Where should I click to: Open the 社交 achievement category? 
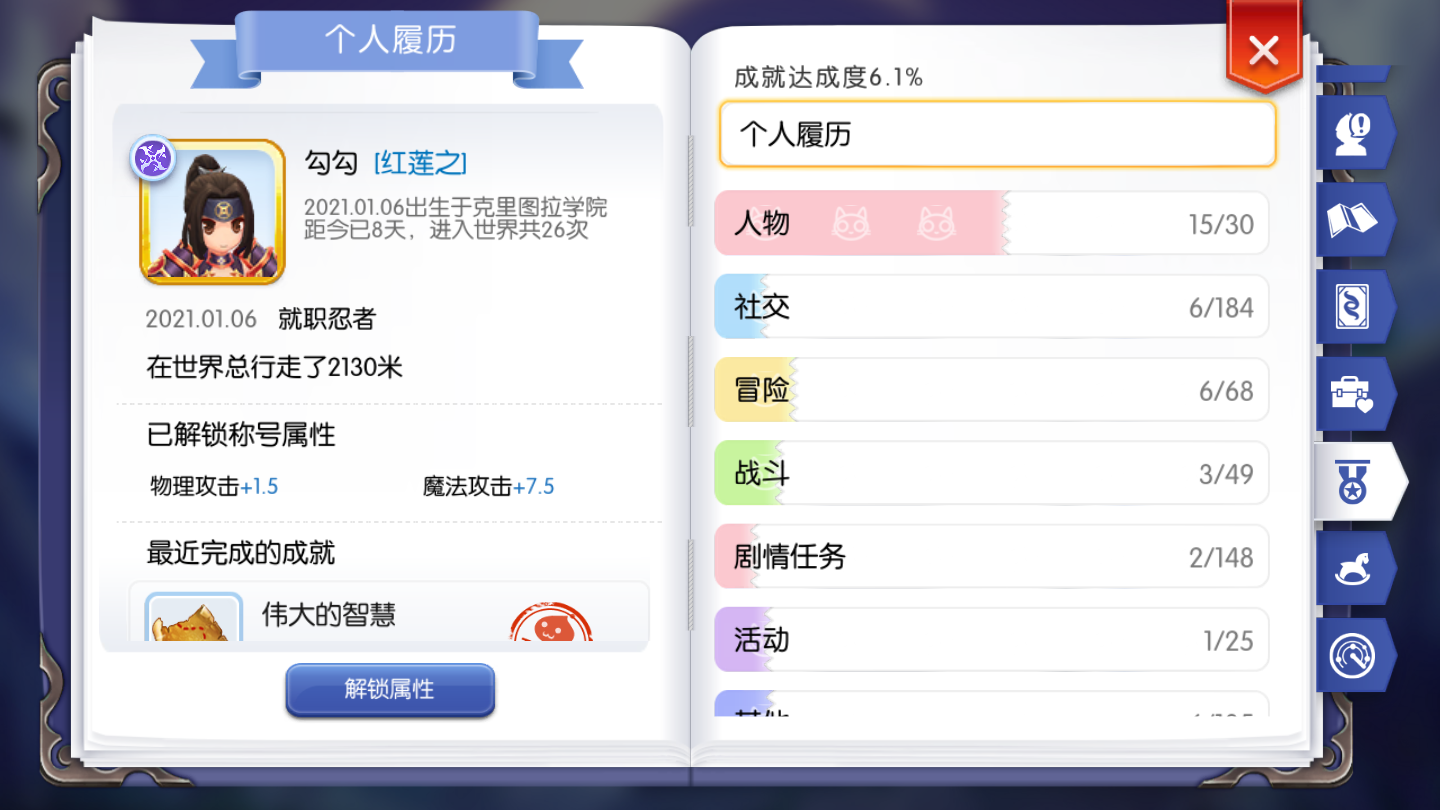[991, 307]
